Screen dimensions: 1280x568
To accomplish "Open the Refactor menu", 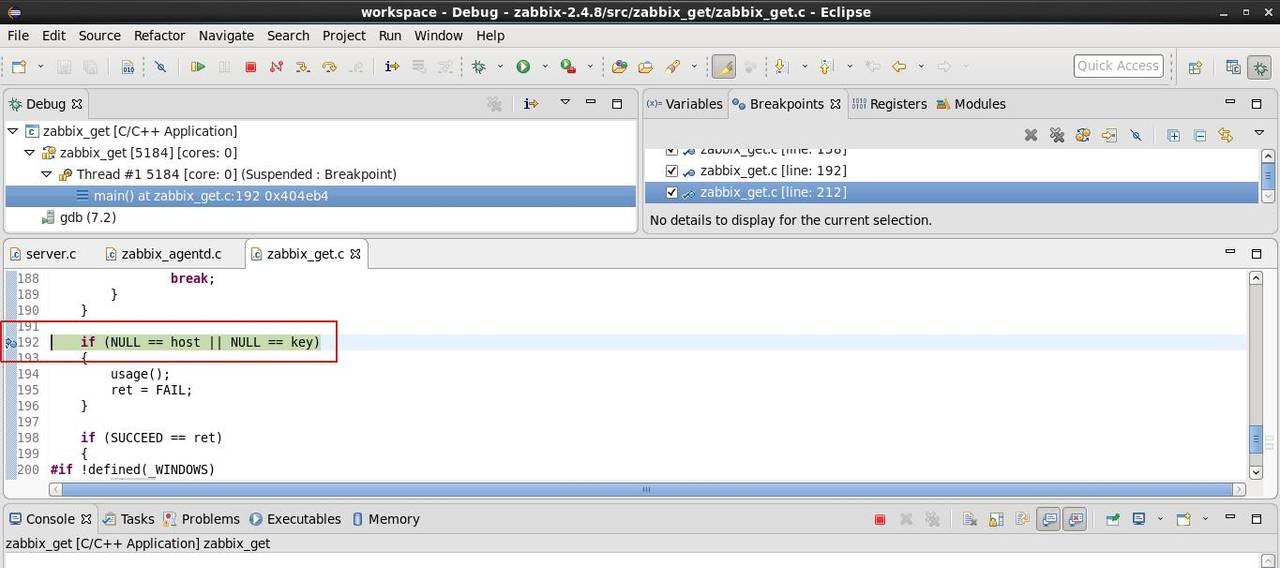I will click(159, 35).
